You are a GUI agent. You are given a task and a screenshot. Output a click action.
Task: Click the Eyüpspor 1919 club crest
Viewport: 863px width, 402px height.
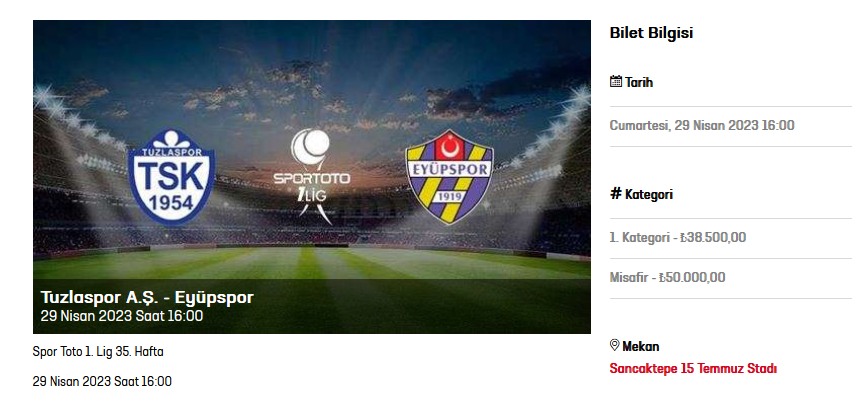coord(450,177)
